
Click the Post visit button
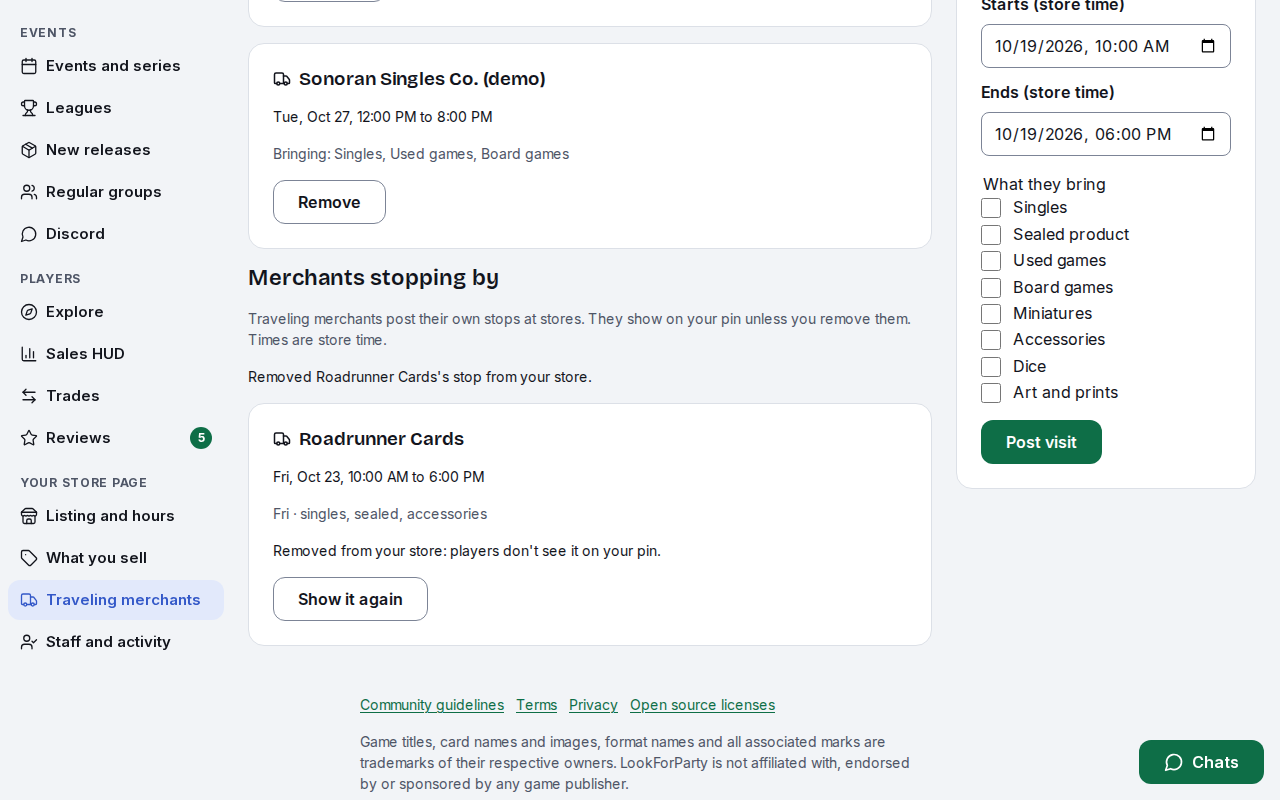coord(1041,442)
